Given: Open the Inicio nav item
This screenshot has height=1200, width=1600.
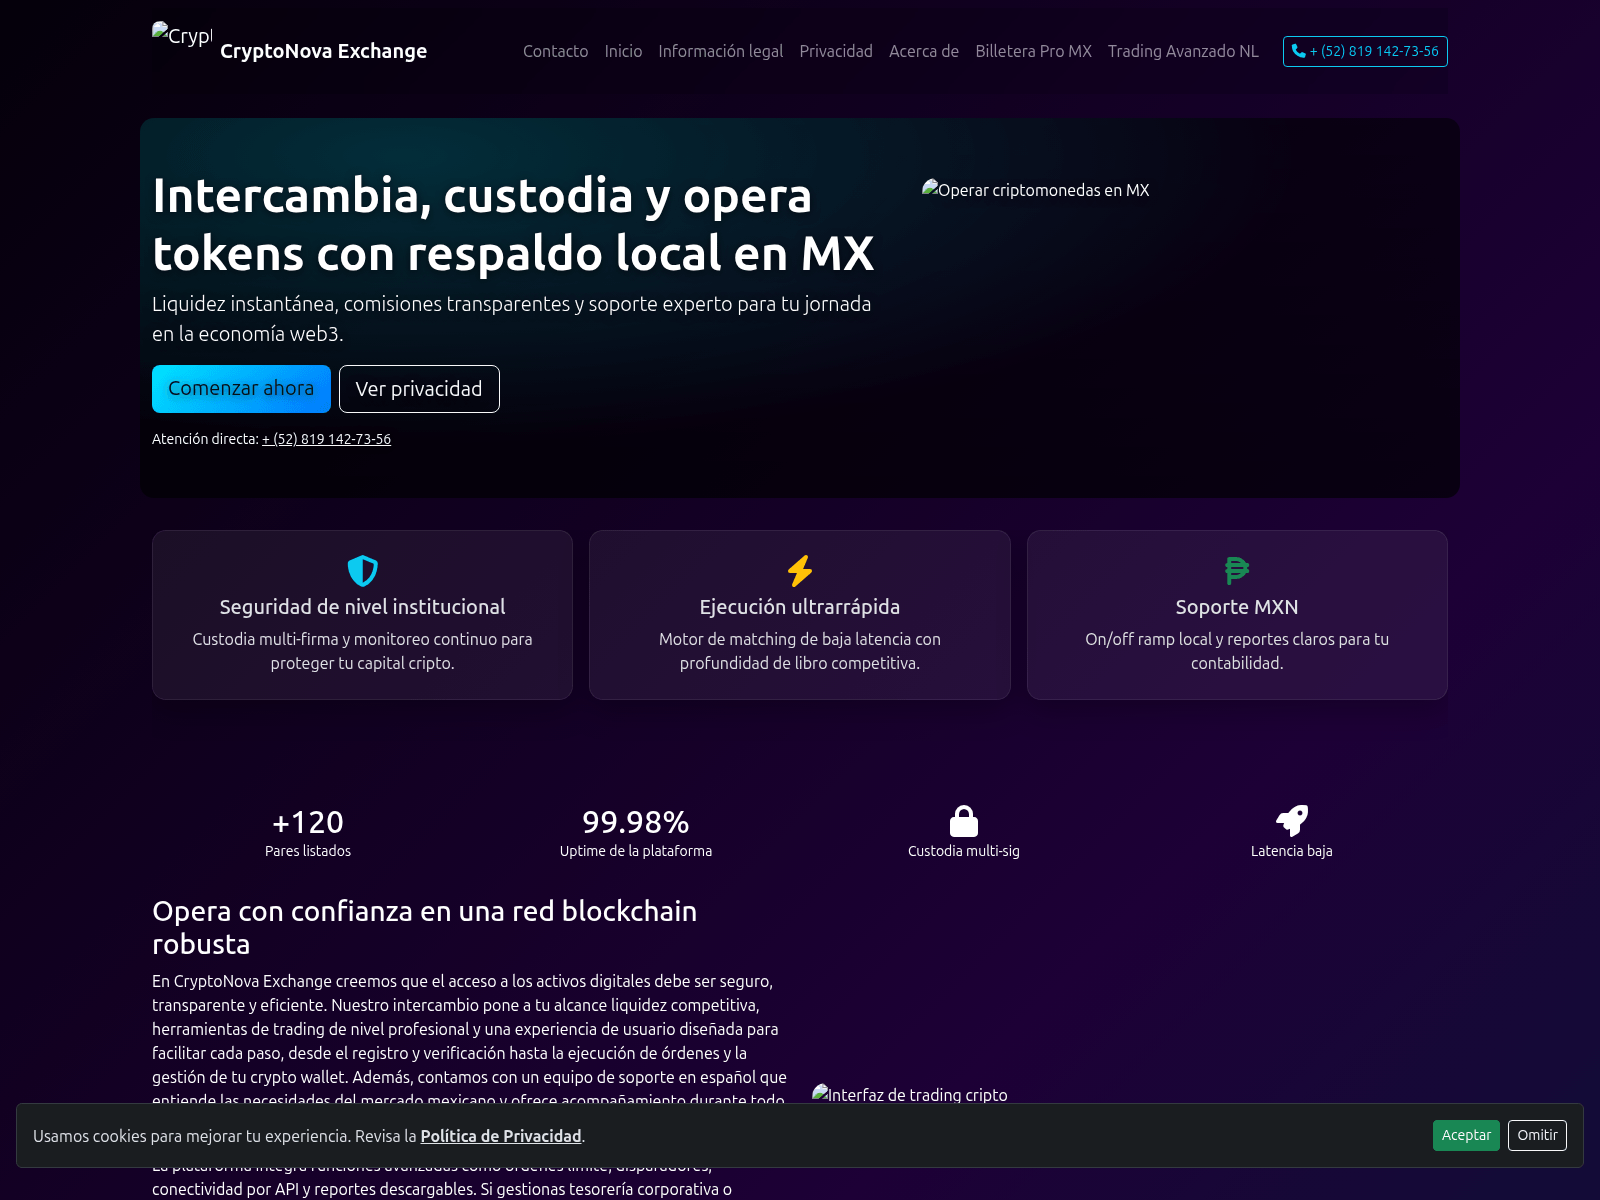Looking at the screenshot, I should [x=623, y=51].
